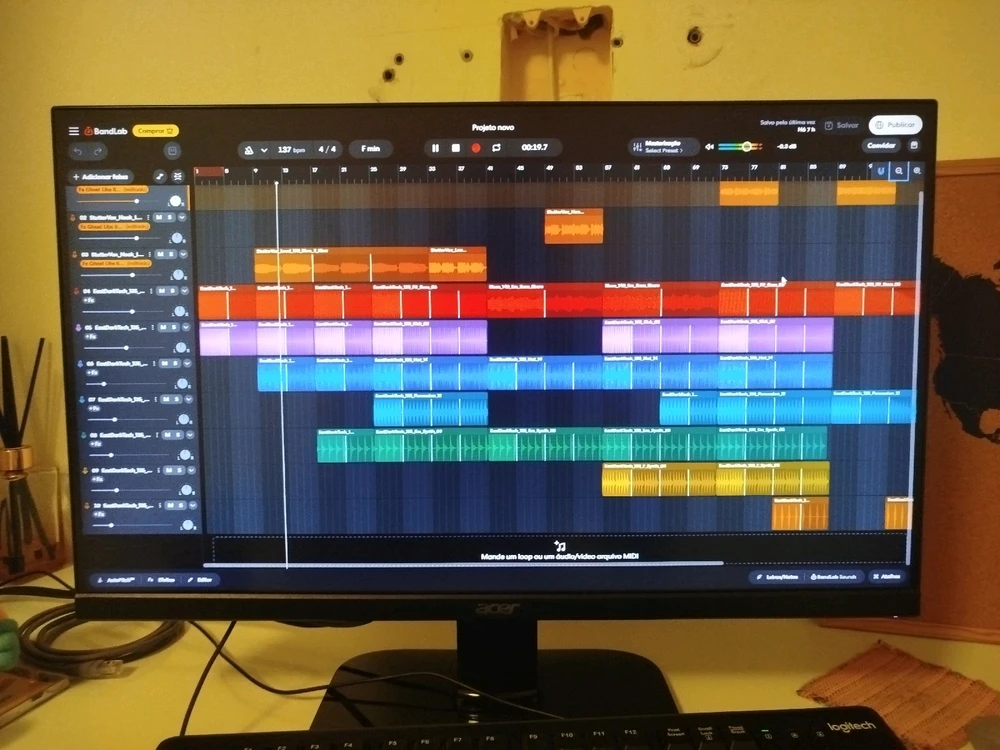1000x750 pixels.
Task: Open the Select Preset mastering dropdown
Action: coord(663,152)
